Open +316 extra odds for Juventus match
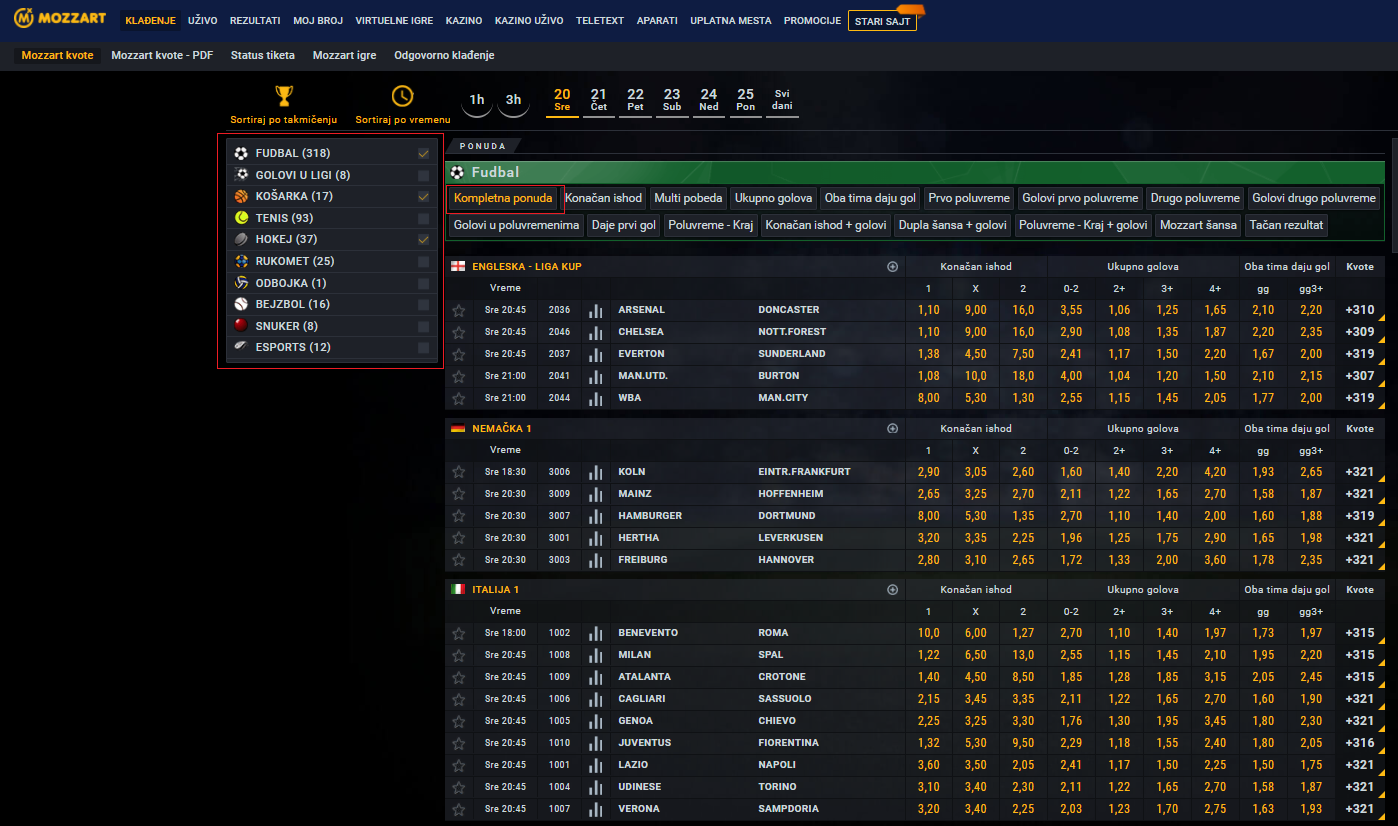 (1361, 743)
